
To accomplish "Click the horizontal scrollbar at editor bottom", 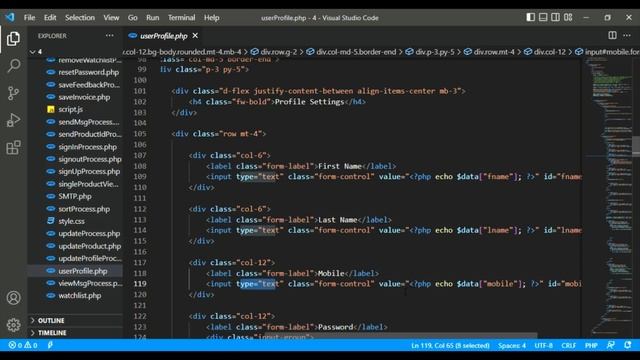I will pos(400,336).
